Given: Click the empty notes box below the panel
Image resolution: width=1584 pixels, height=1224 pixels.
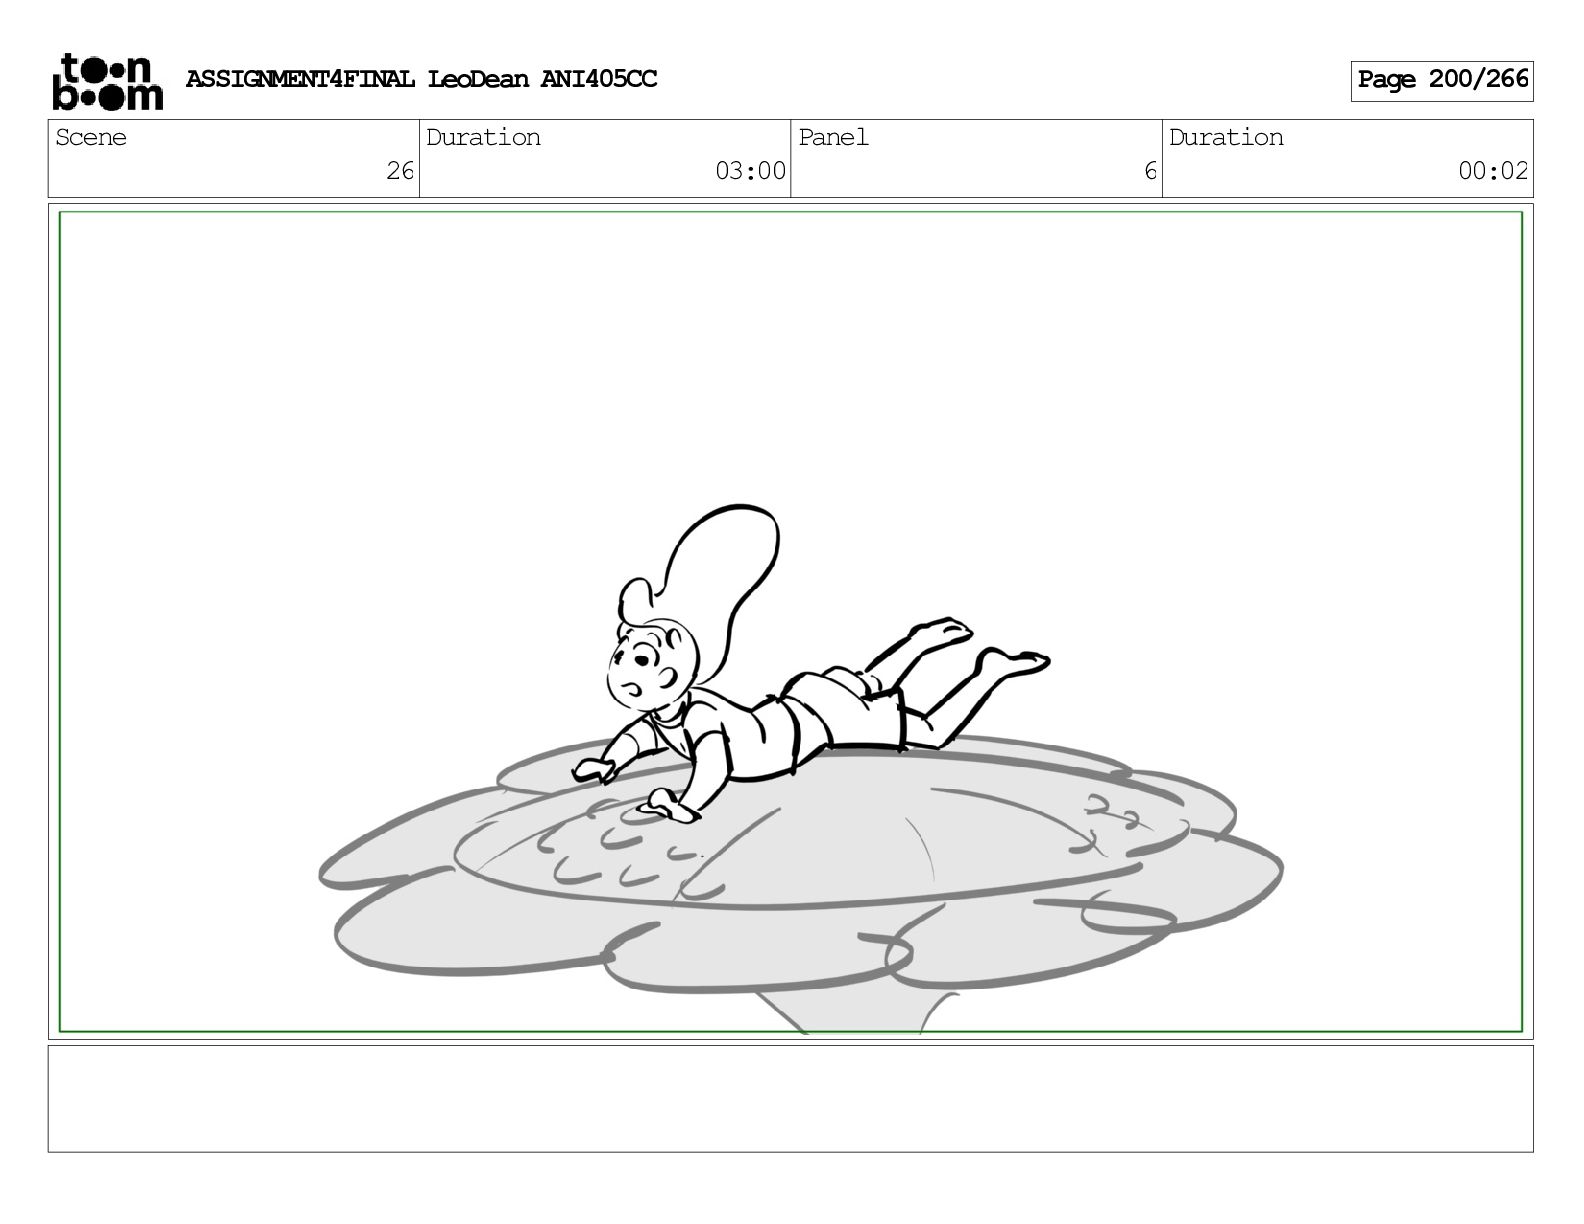Looking at the screenshot, I should (x=790, y=1098).
